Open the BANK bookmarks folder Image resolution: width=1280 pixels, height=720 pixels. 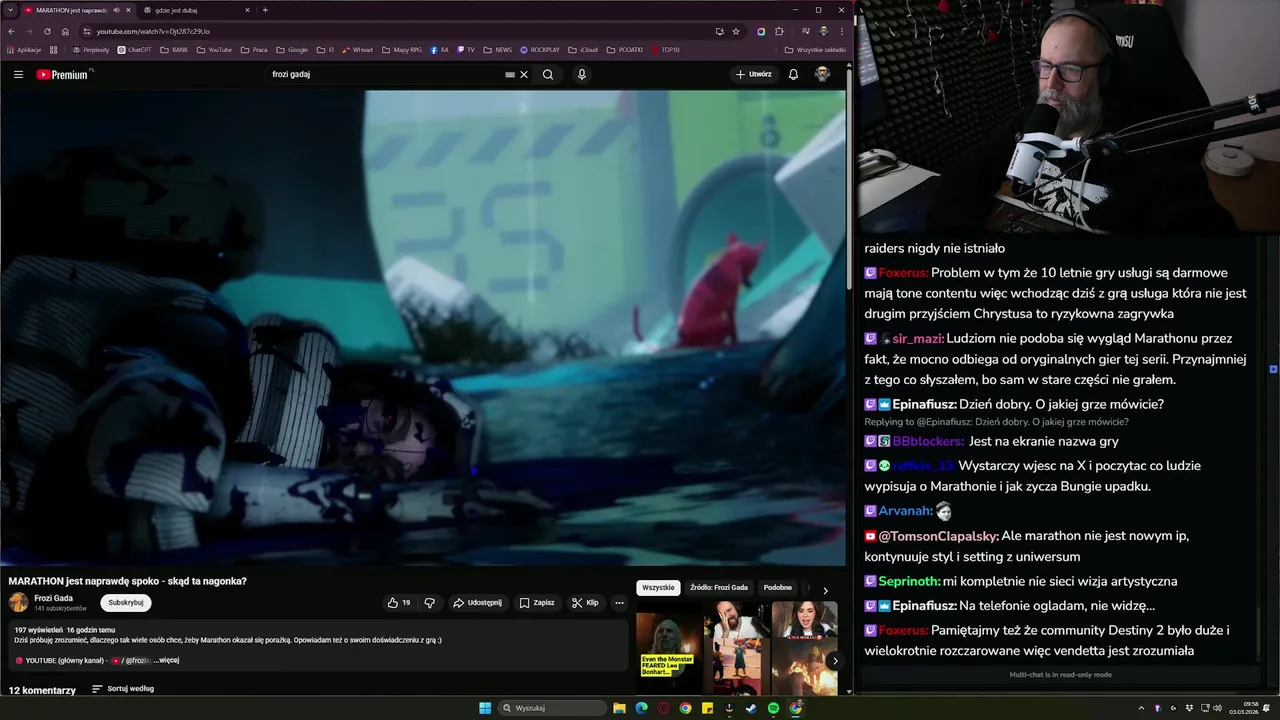pos(173,50)
